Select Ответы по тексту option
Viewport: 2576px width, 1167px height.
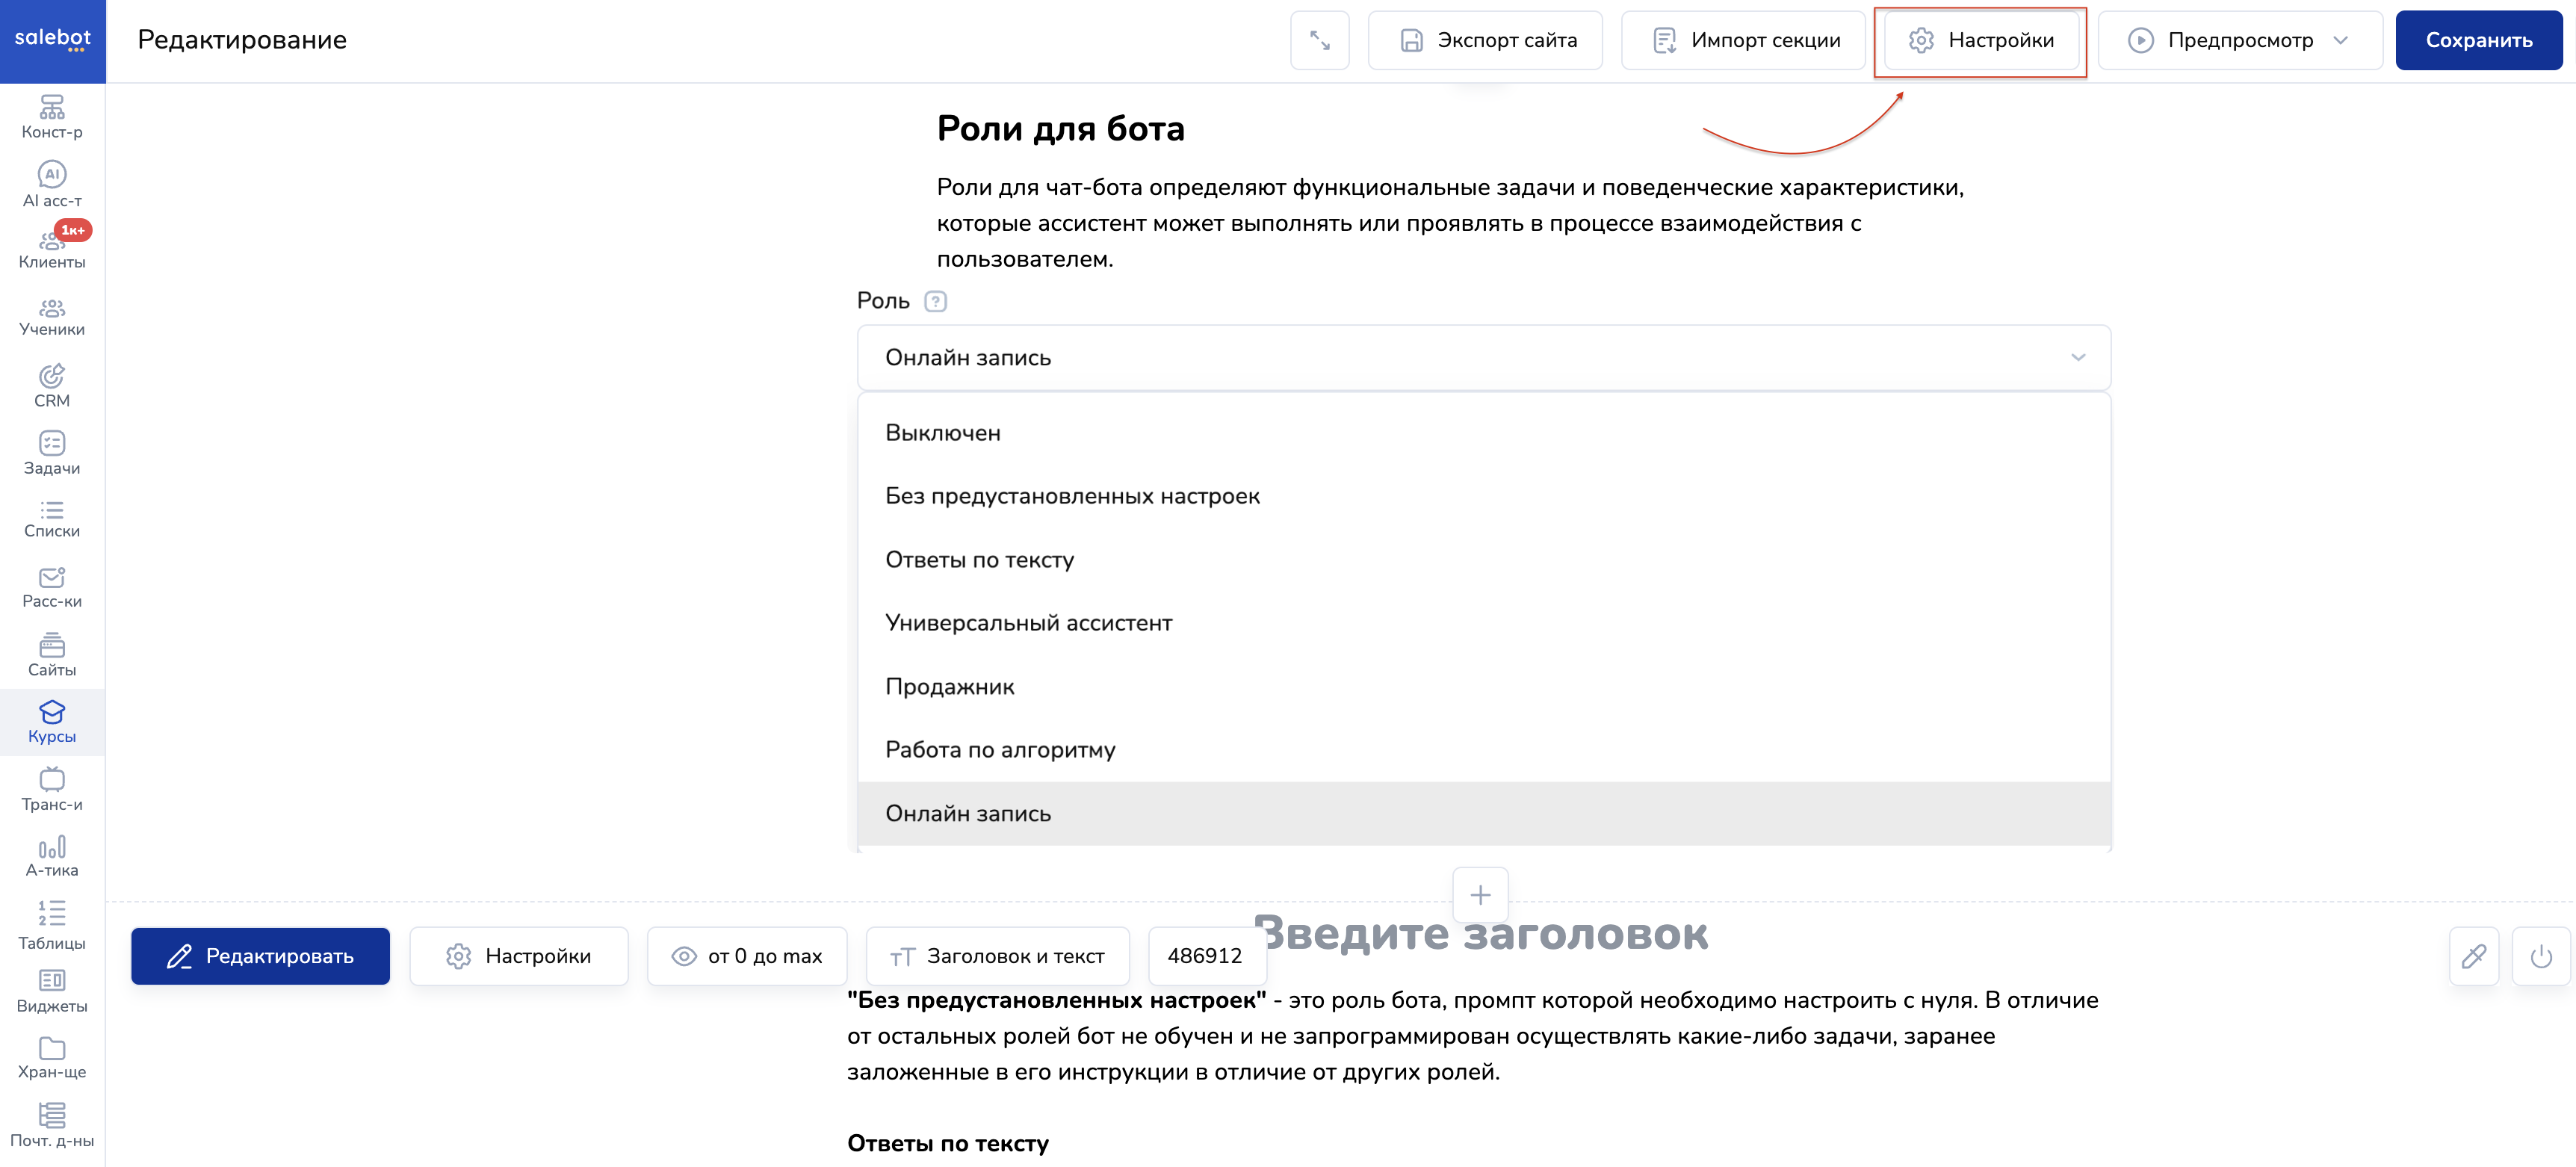point(1483,560)
